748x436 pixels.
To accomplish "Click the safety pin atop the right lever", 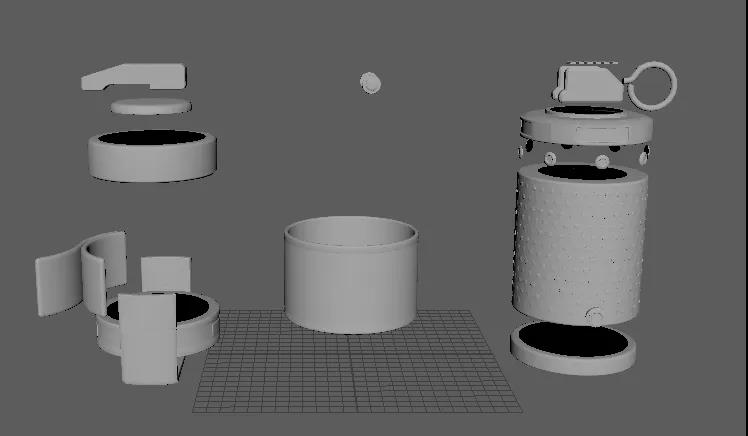I will click(x=592, y=64).
